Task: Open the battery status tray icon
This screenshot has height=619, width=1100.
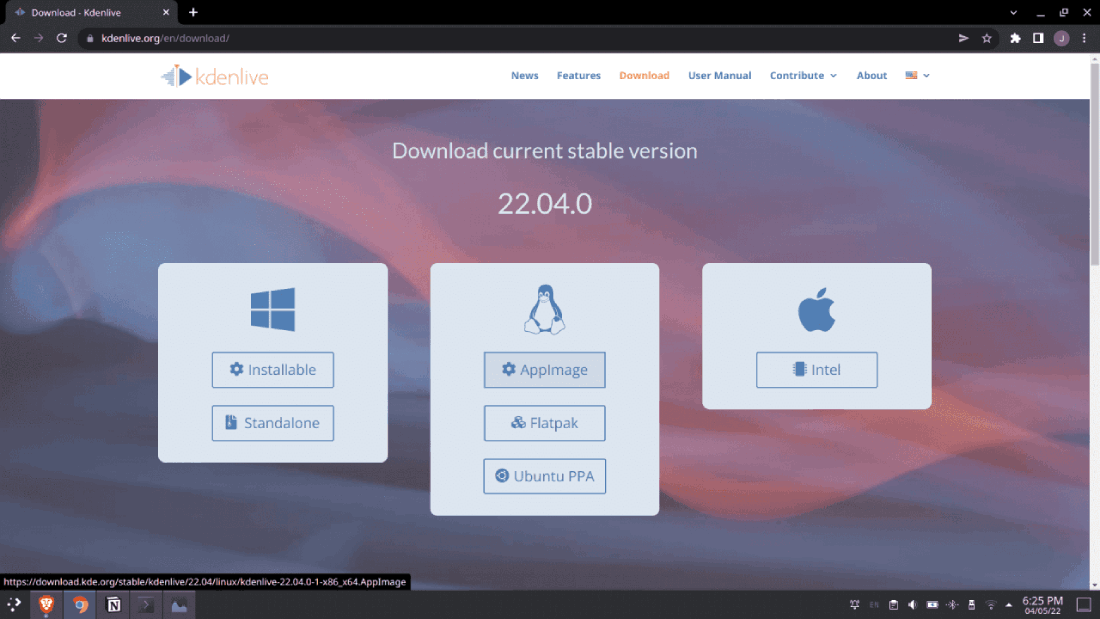Action: [932, 604]
